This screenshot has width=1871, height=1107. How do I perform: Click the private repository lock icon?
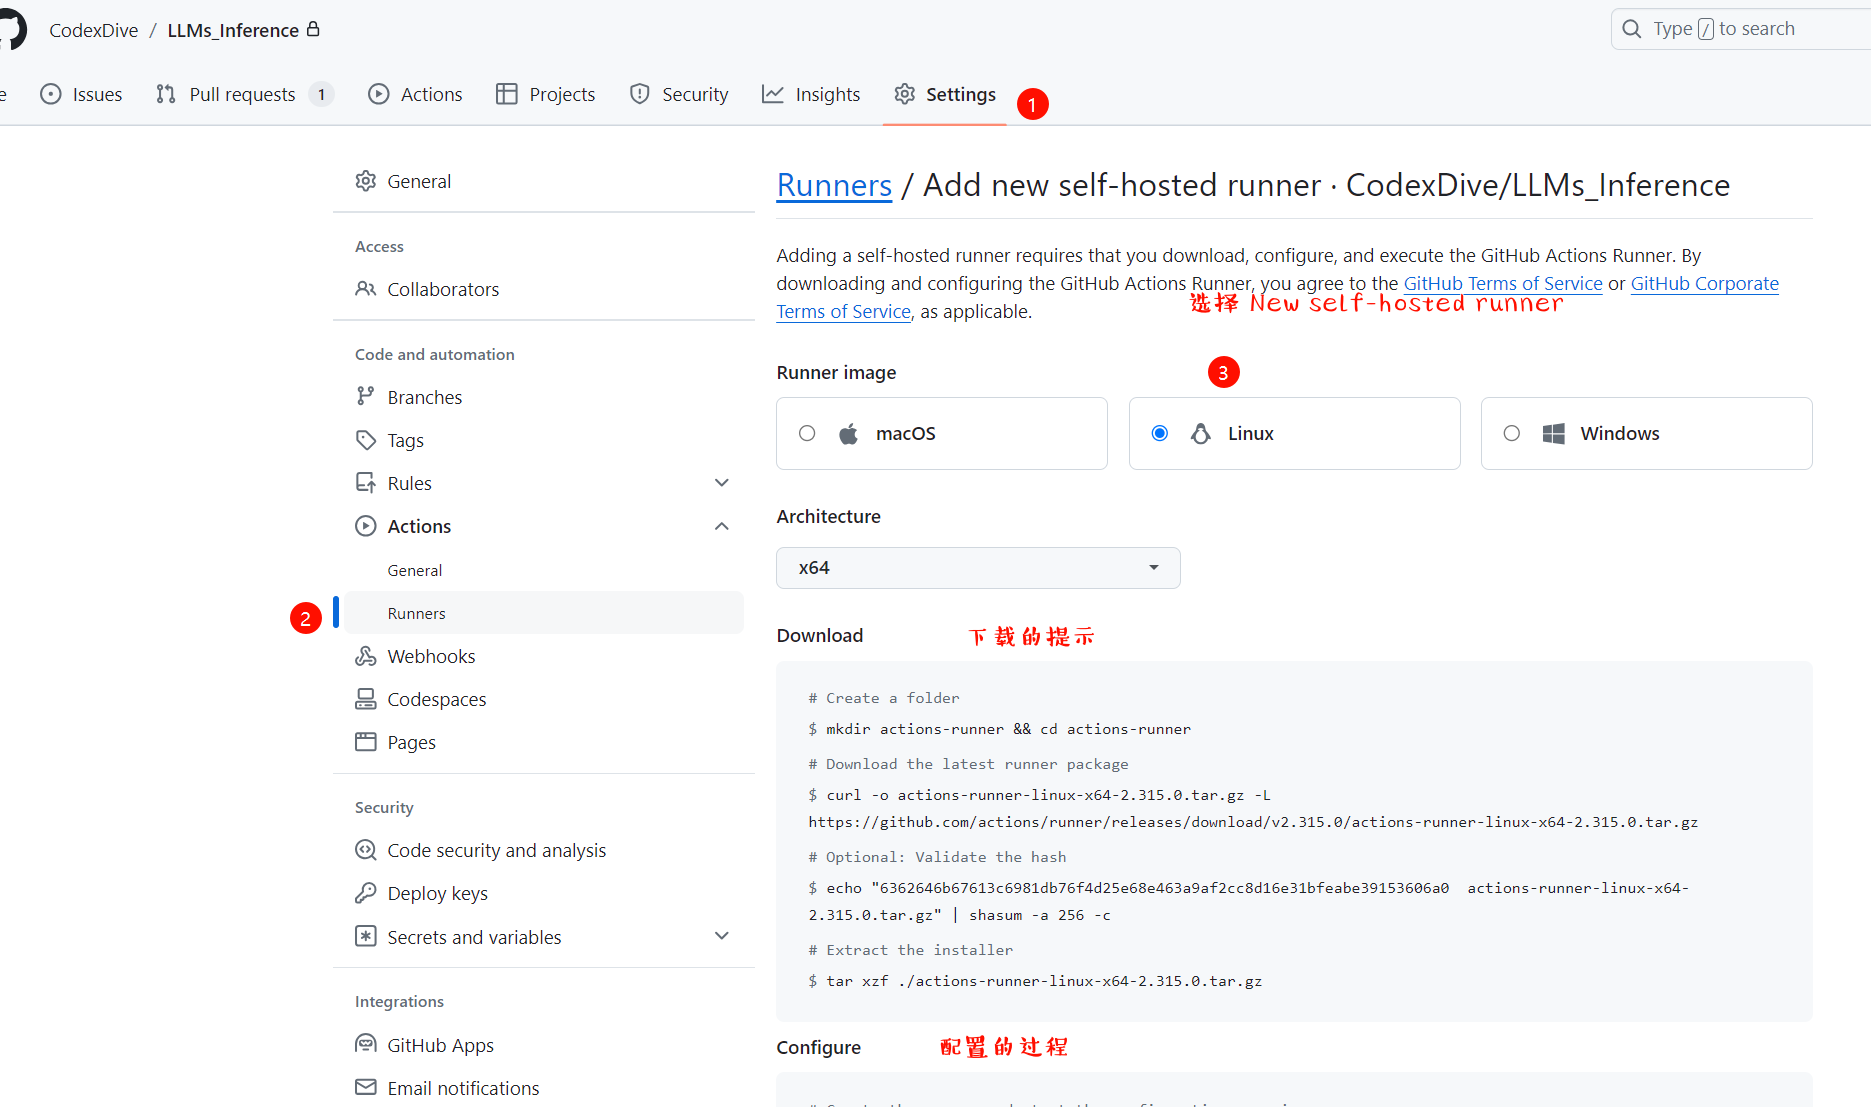[313, 29]
